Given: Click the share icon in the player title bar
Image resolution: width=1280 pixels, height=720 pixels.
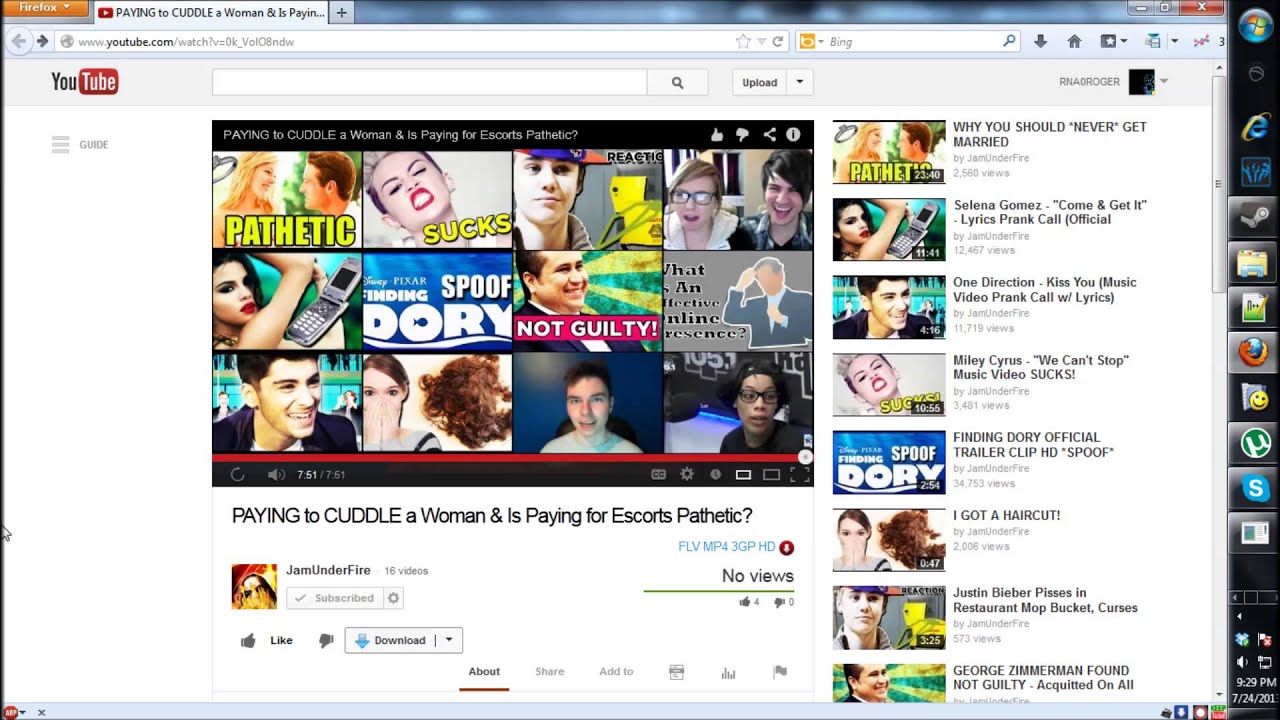Looking at the screenshot, I should (x=769, y=135).
